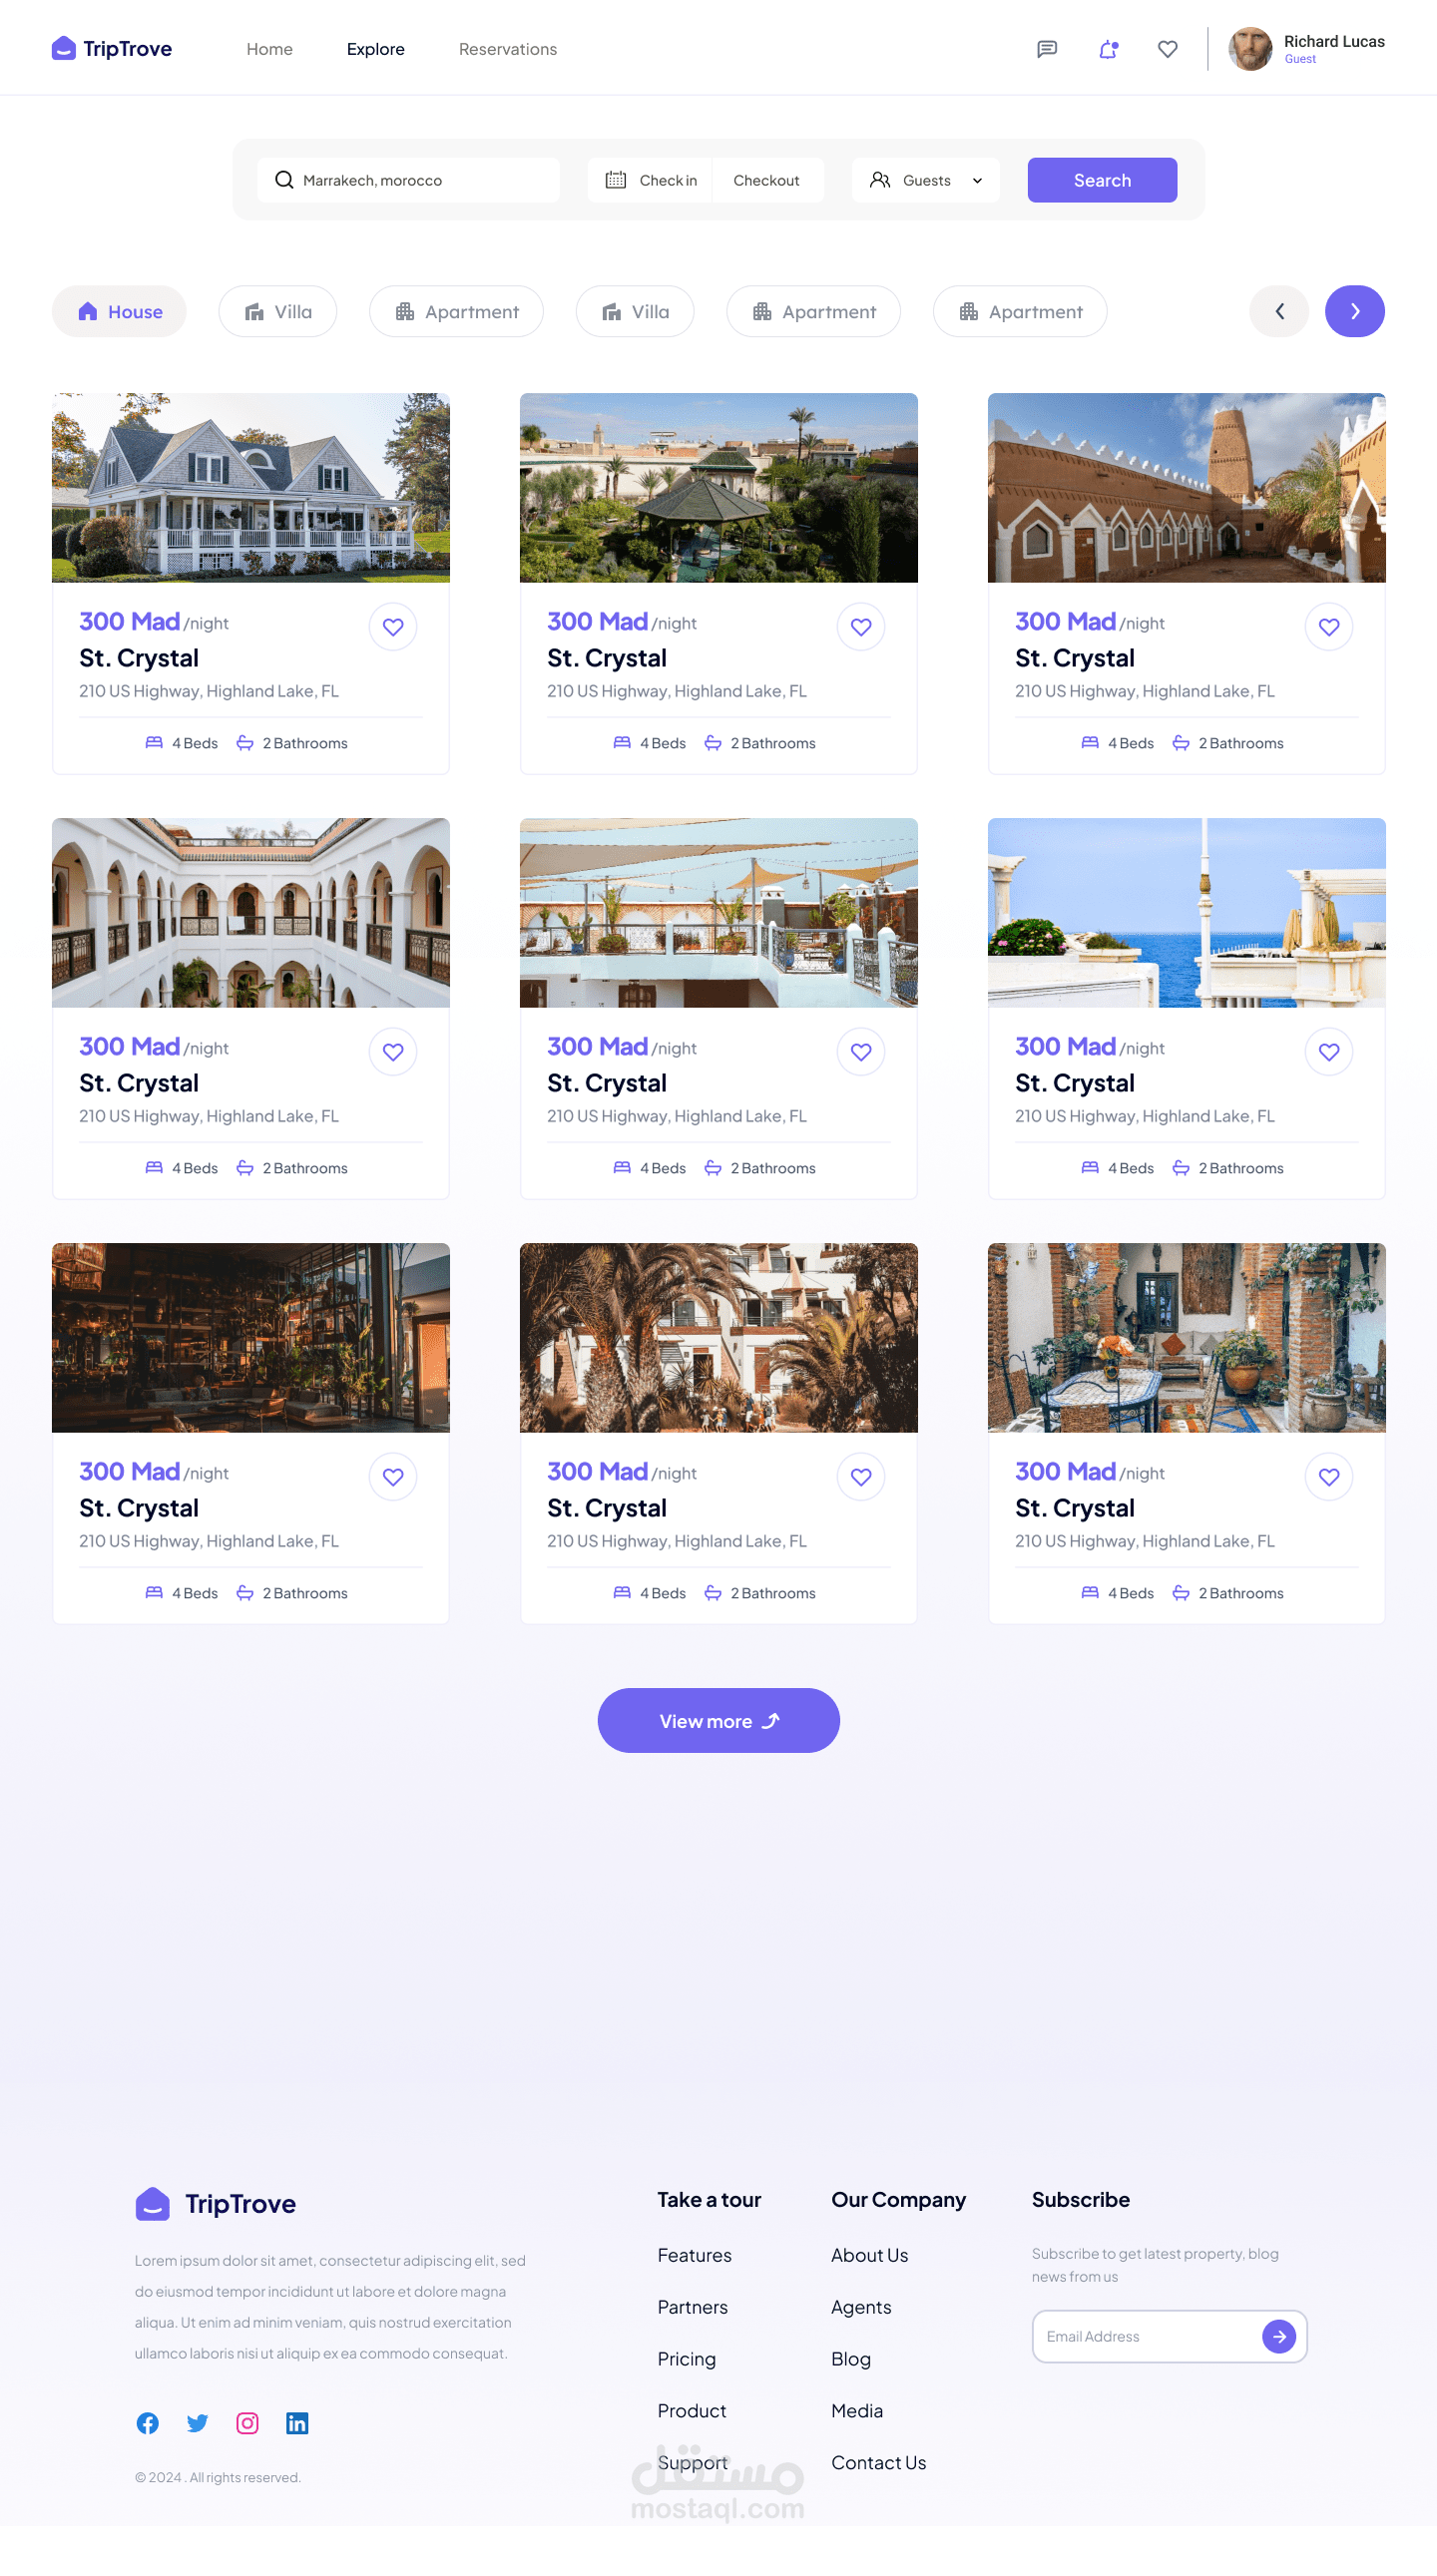Select the House category tab
The width and height of the screenshot is (1437, 2576).
(x=119, y=311)
